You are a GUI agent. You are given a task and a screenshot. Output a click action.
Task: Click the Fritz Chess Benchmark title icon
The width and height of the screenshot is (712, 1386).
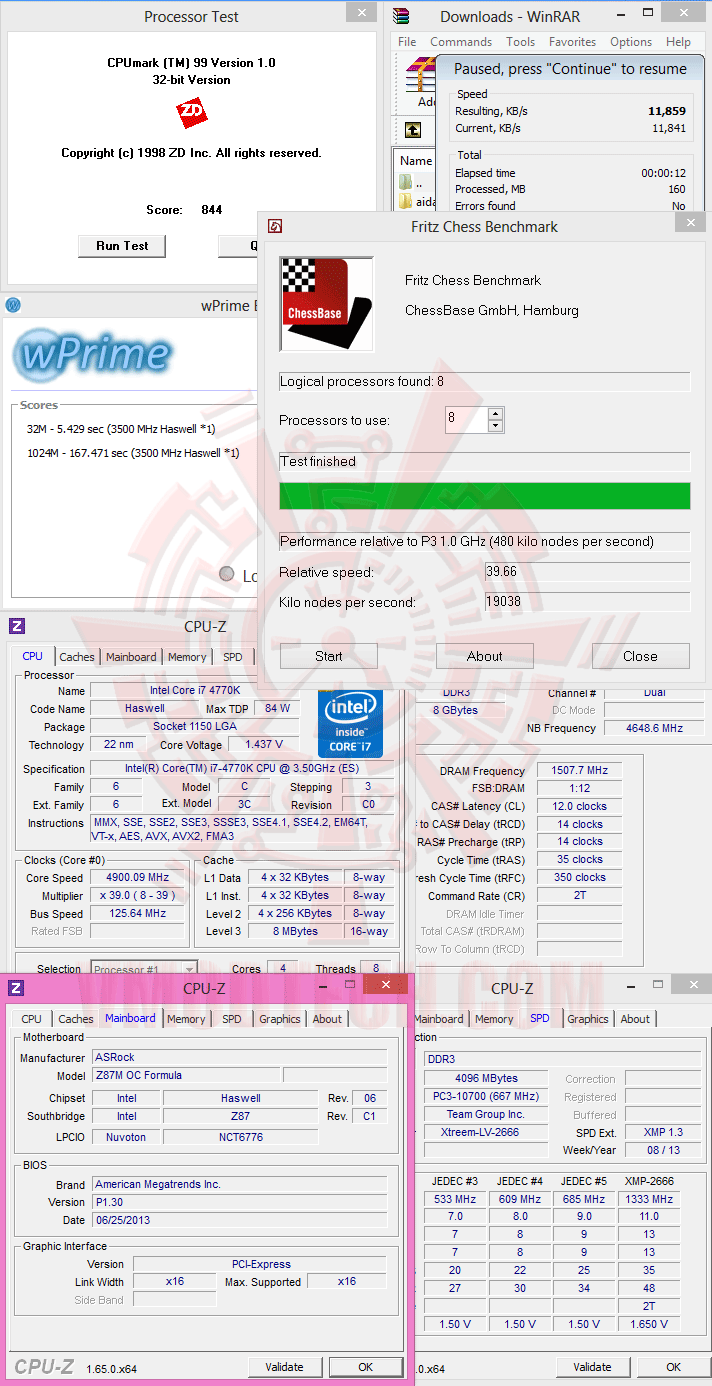(275, 227)
